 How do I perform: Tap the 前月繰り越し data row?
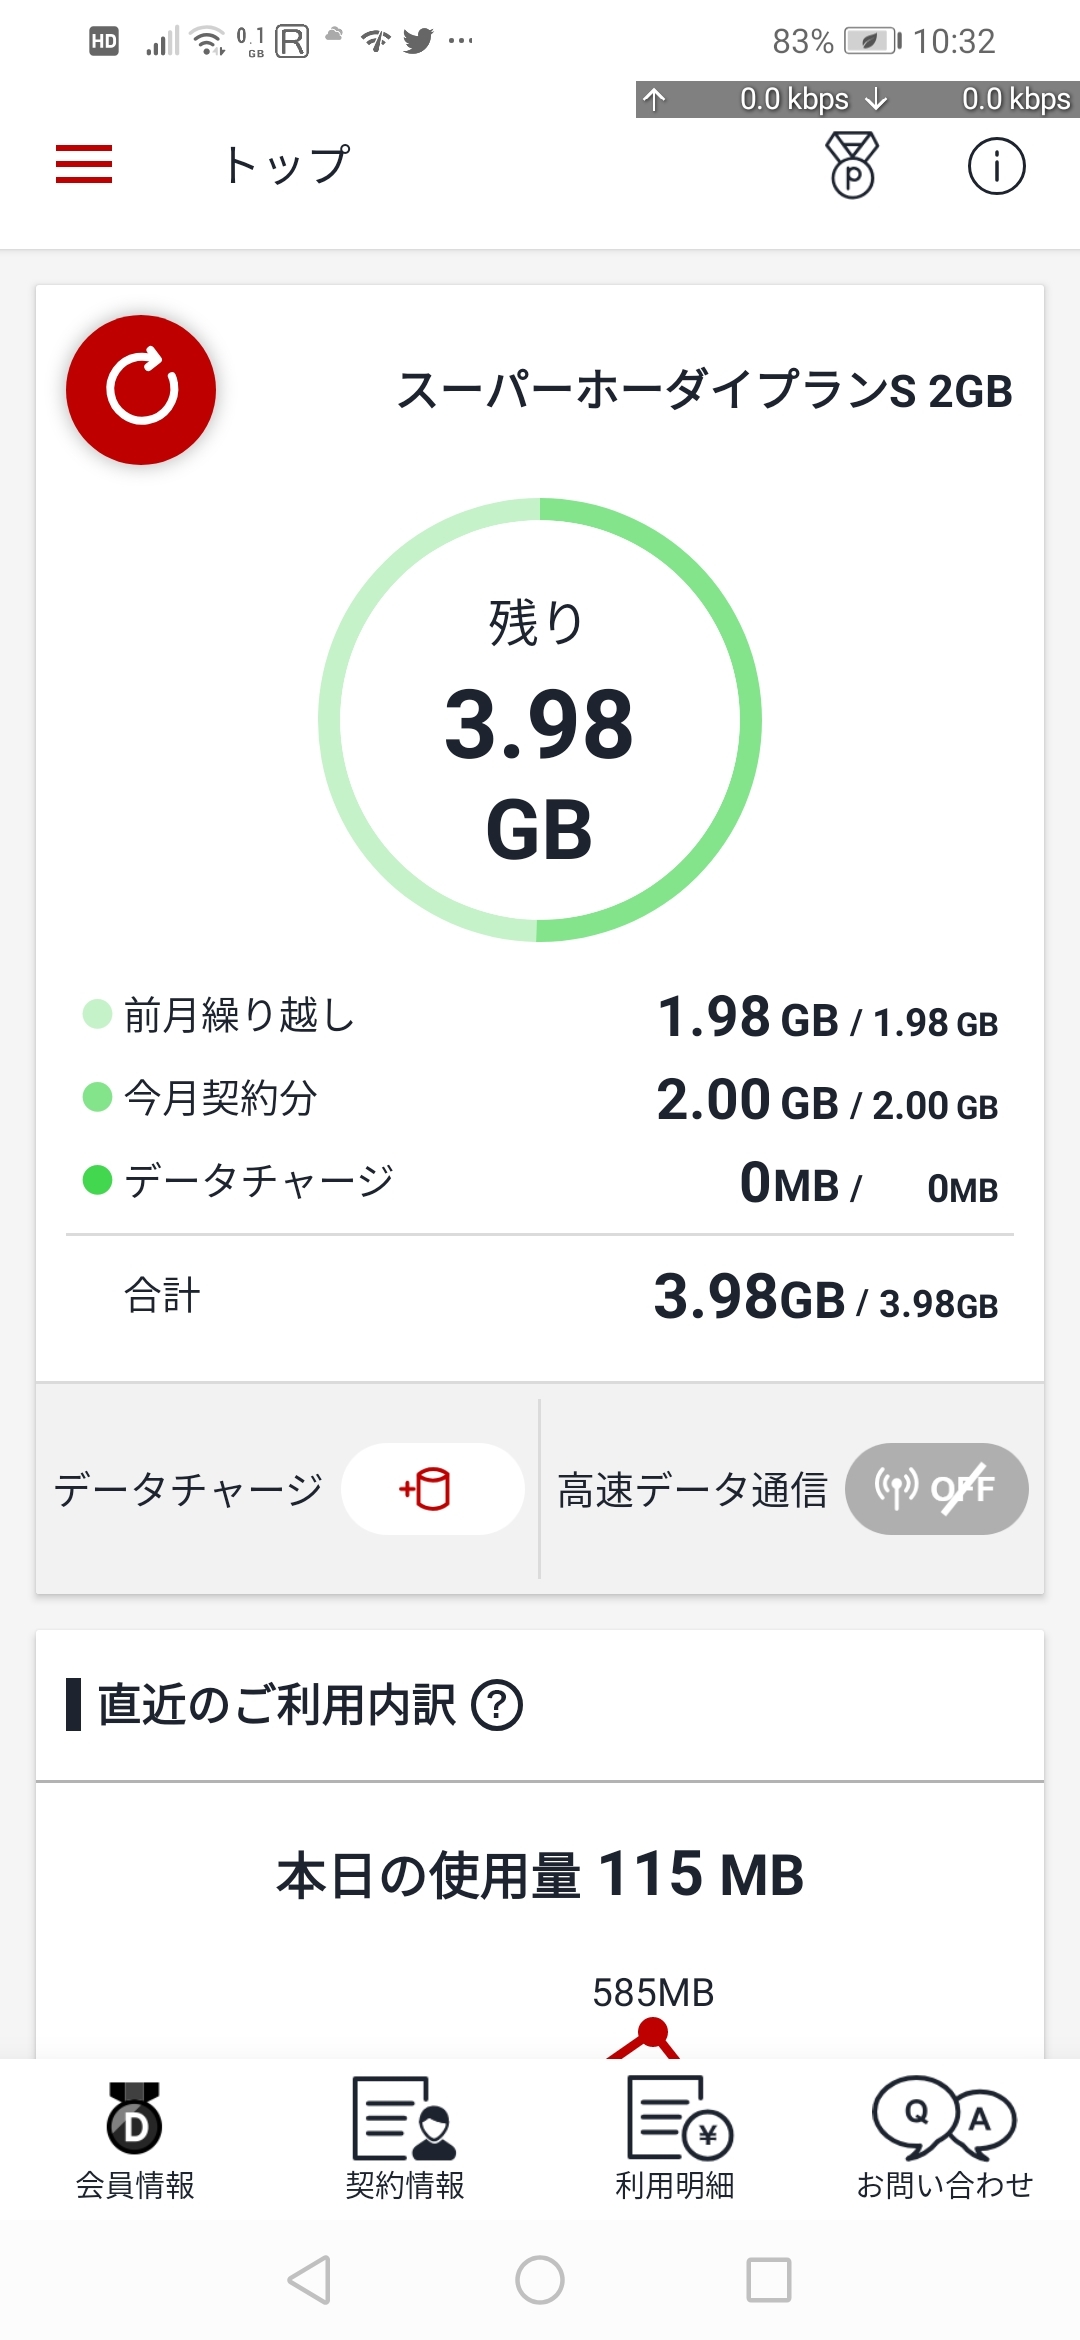click(x=540, y=1017)
